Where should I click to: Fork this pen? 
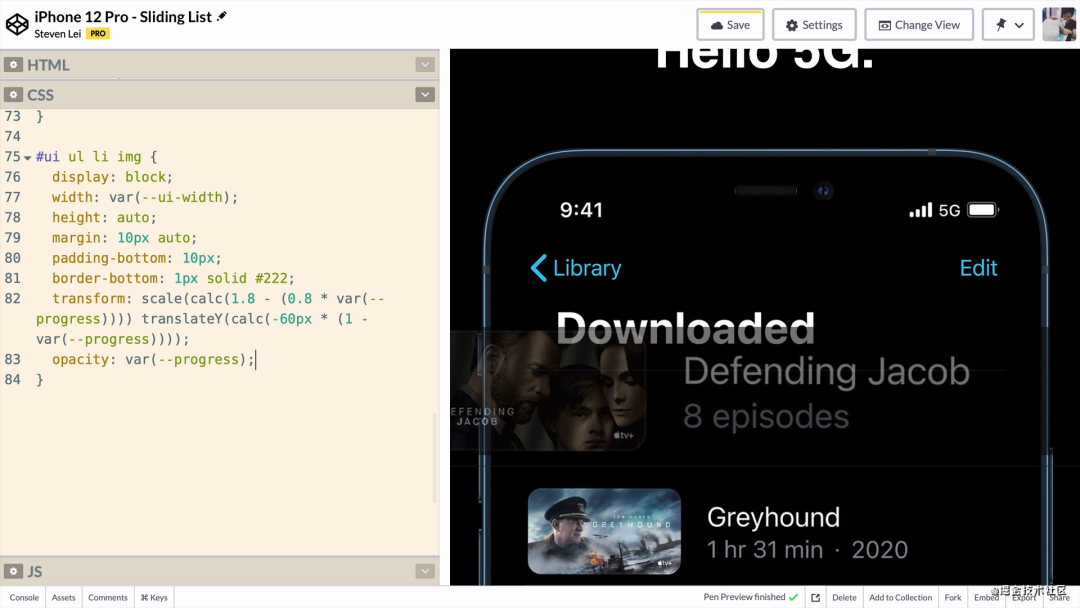953,597
